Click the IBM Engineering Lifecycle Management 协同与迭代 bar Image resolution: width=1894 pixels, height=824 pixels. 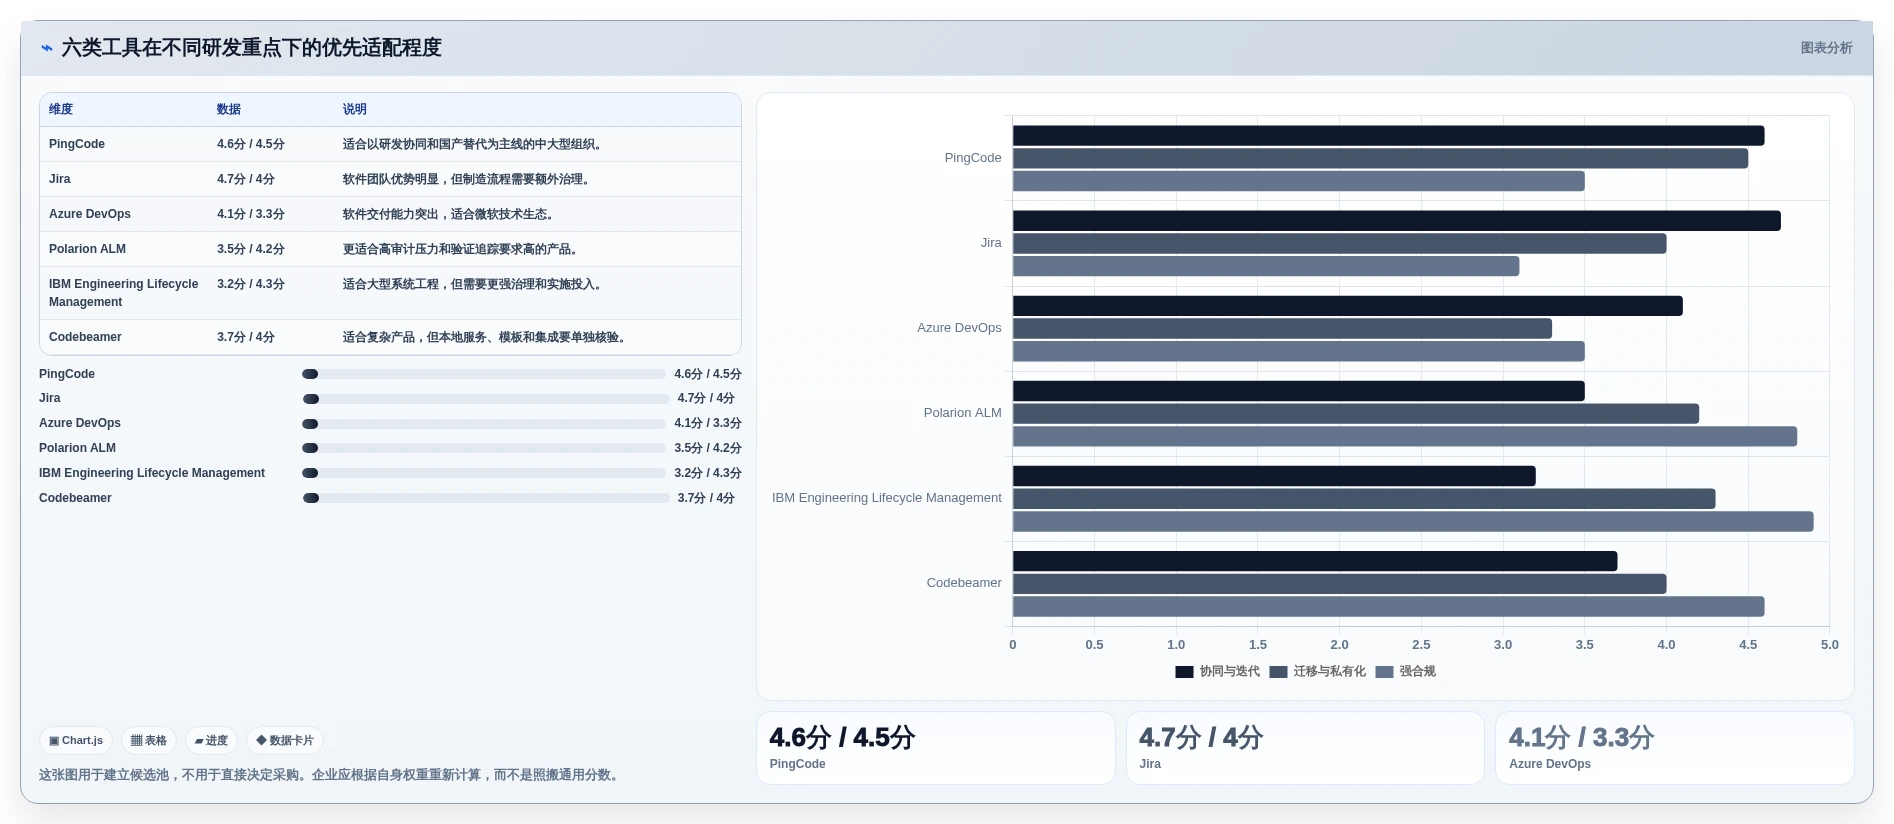point(1274,476)
